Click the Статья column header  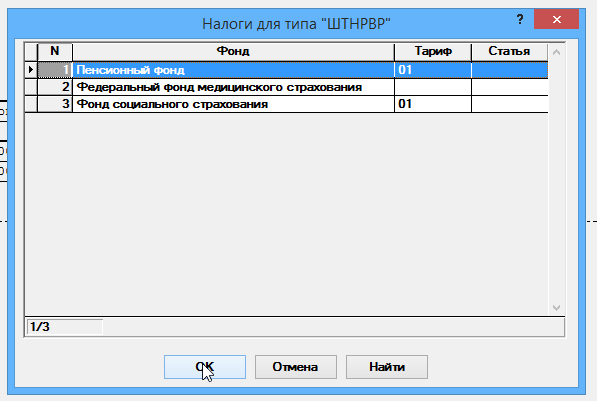[509, 51]
